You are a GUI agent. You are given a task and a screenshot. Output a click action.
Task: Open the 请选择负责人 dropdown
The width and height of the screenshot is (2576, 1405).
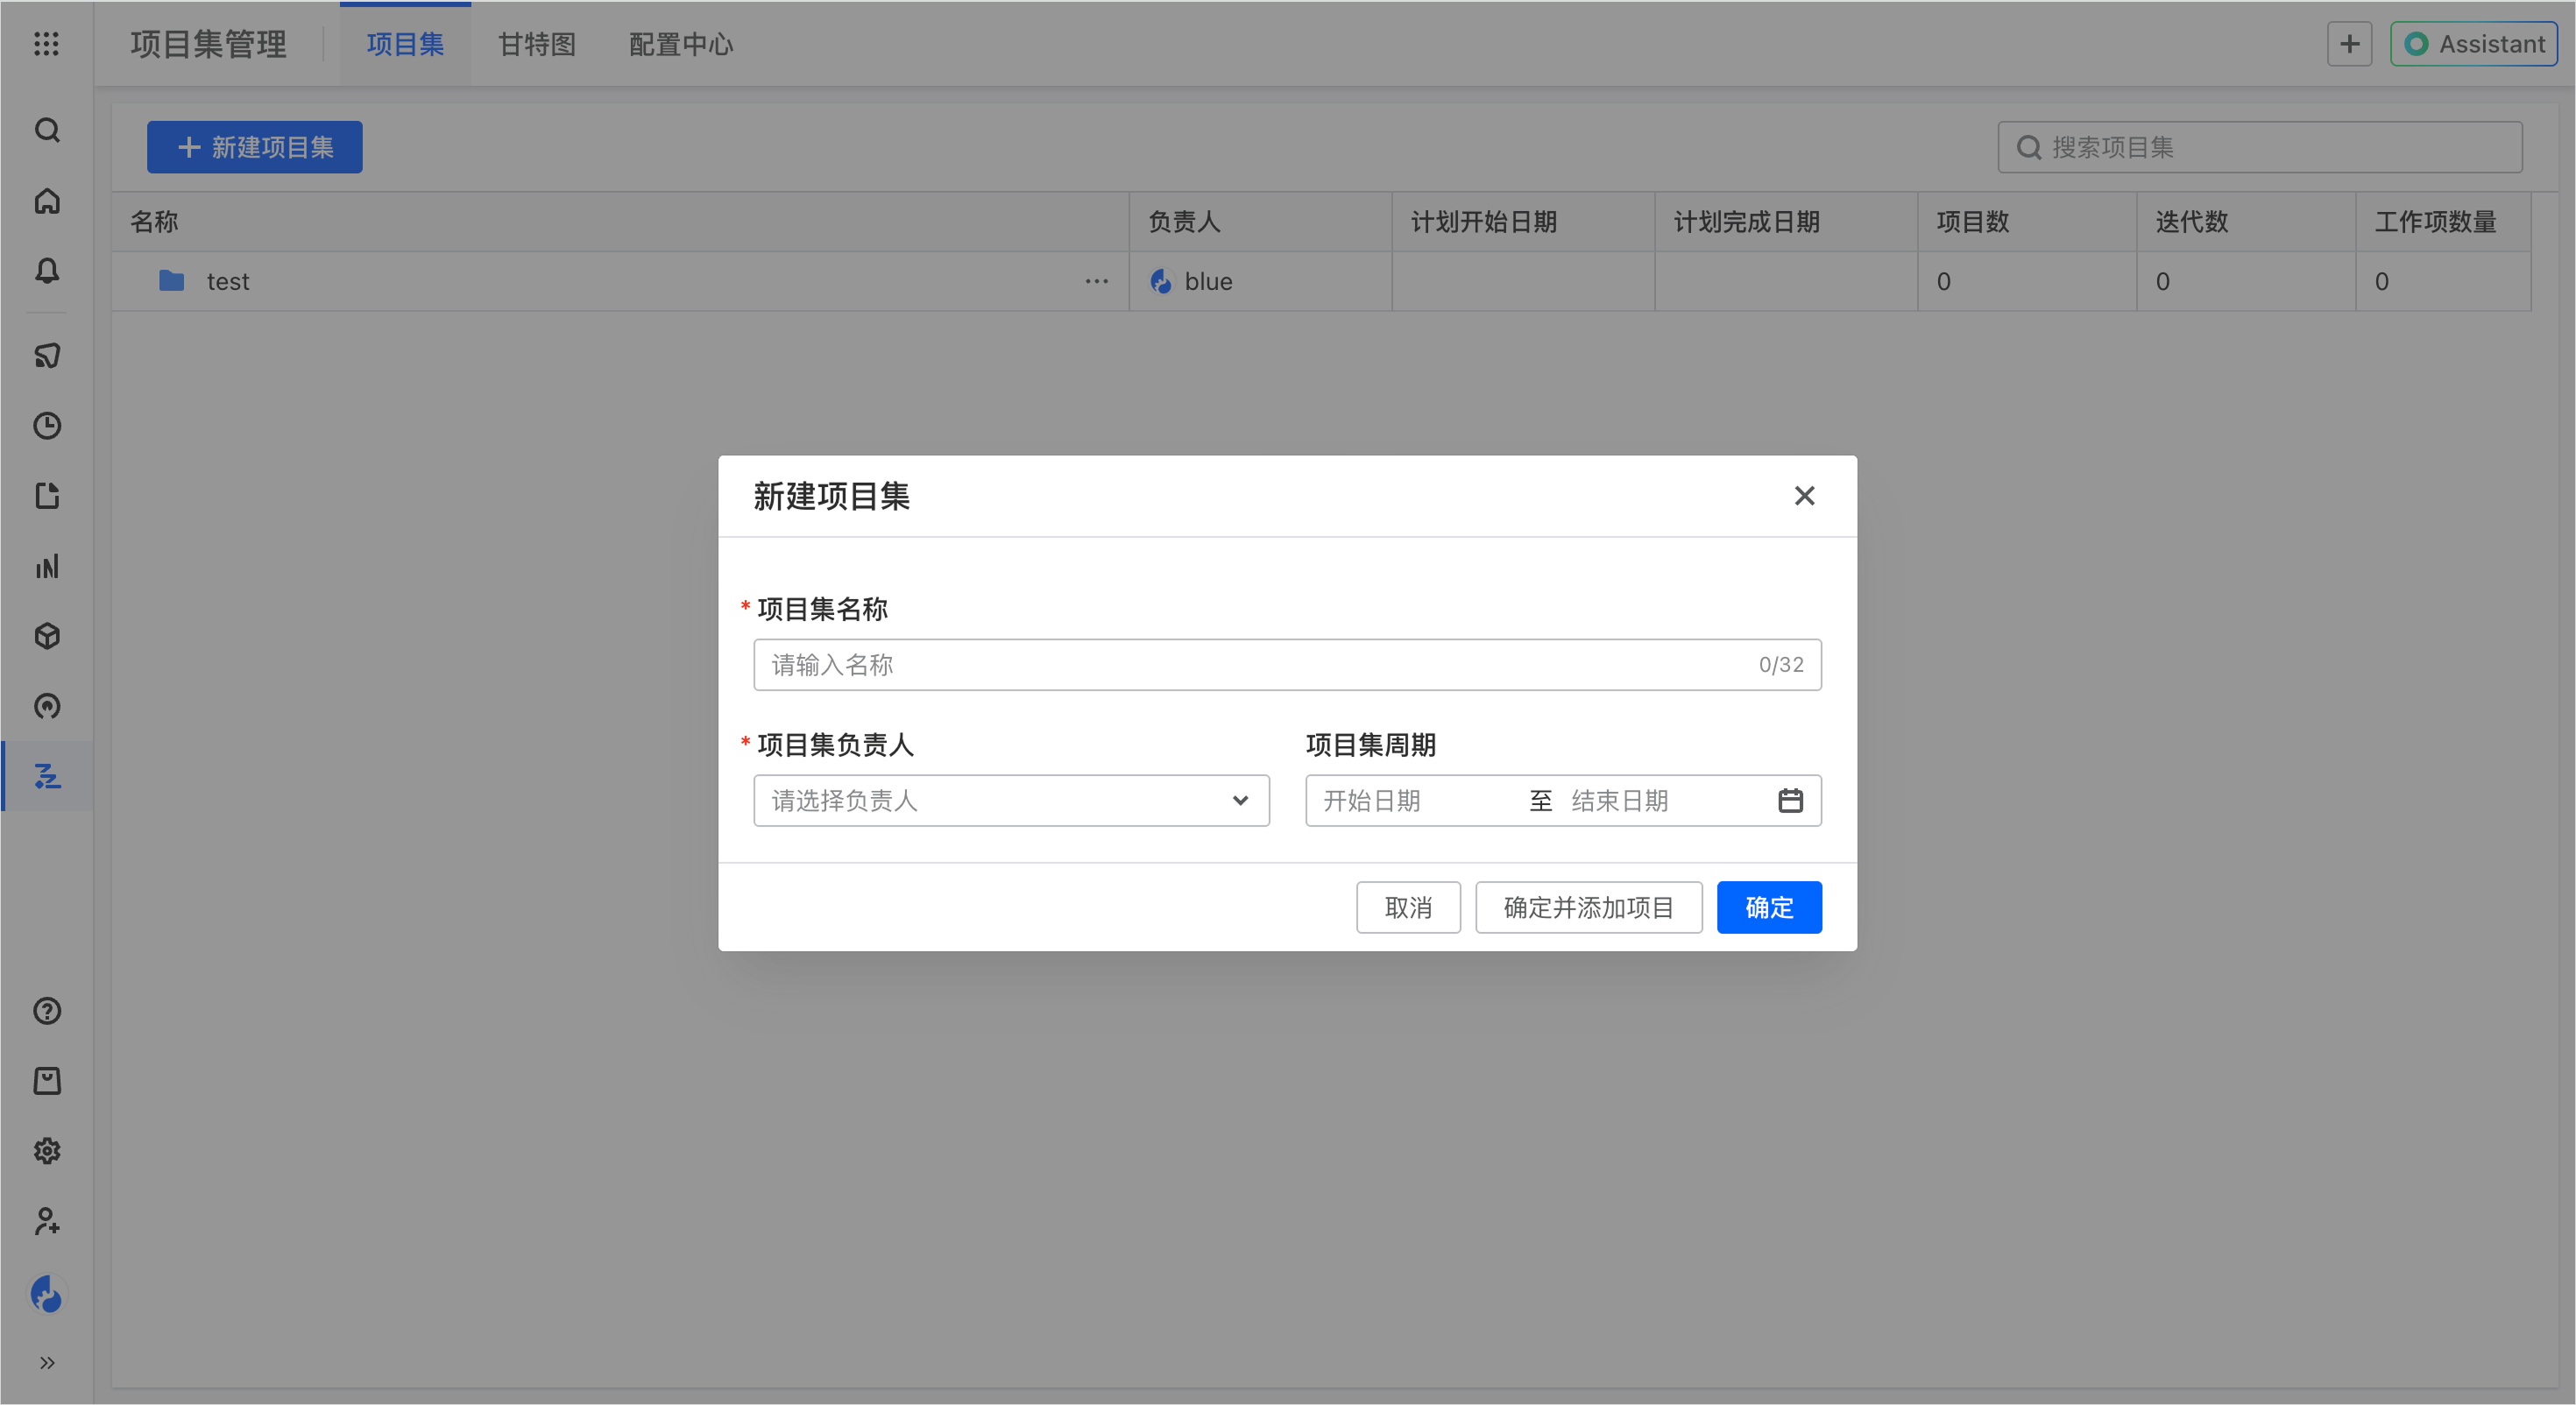1011,801
